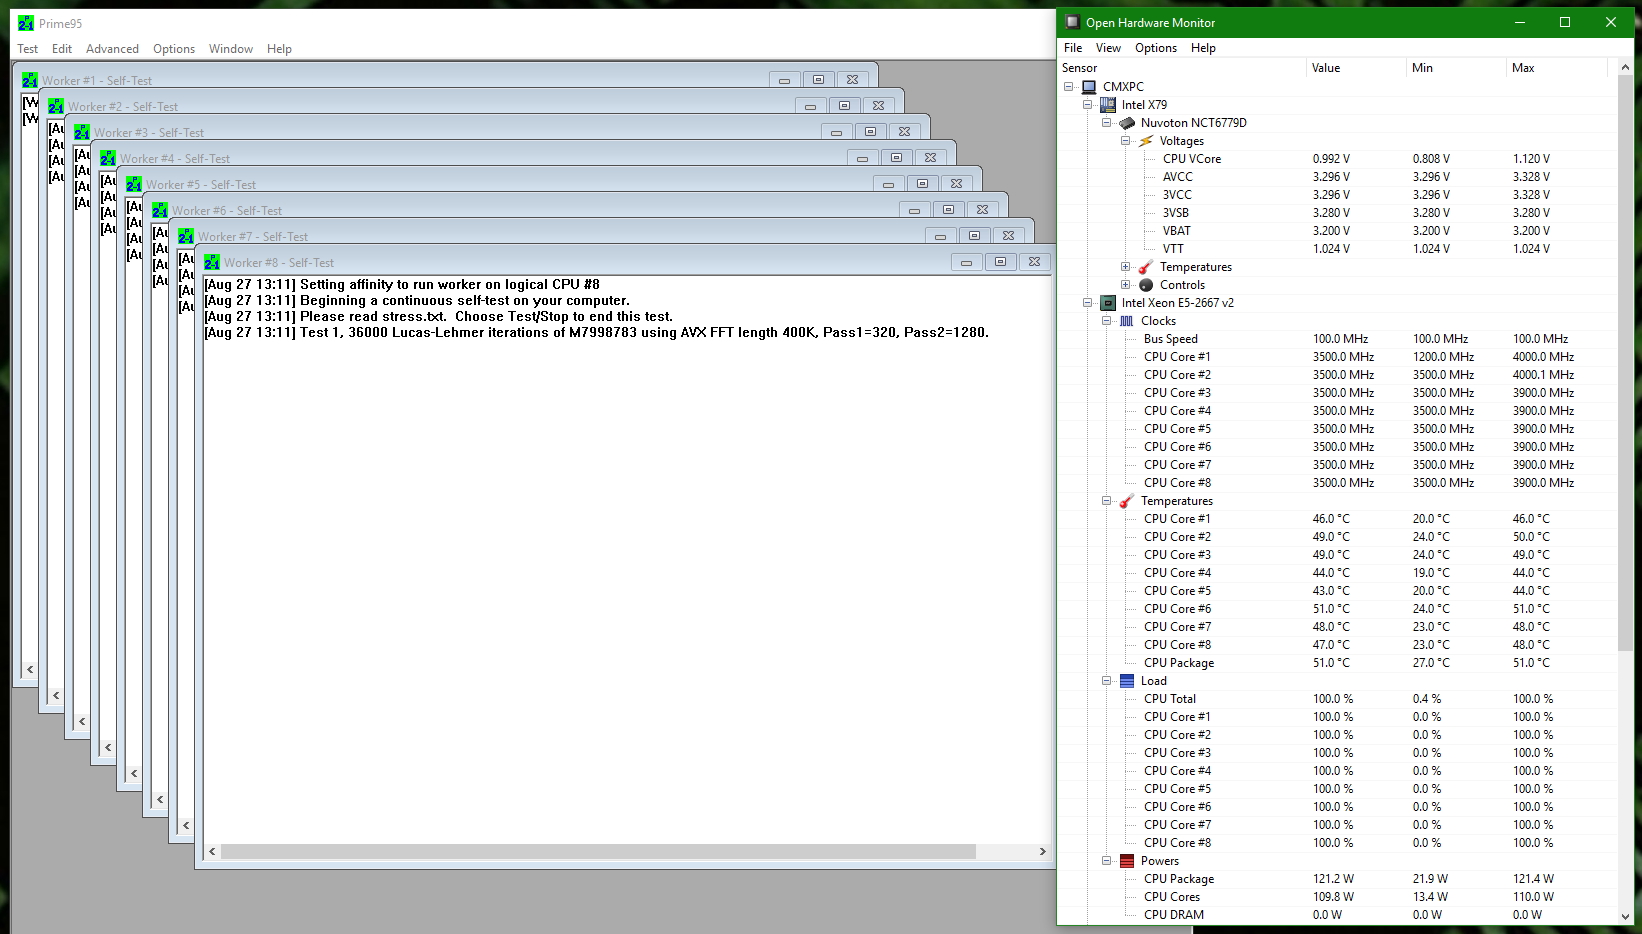Open the View menu in Open Hardware Monitor
The image size is (1642, 934).
(1108, 48)
